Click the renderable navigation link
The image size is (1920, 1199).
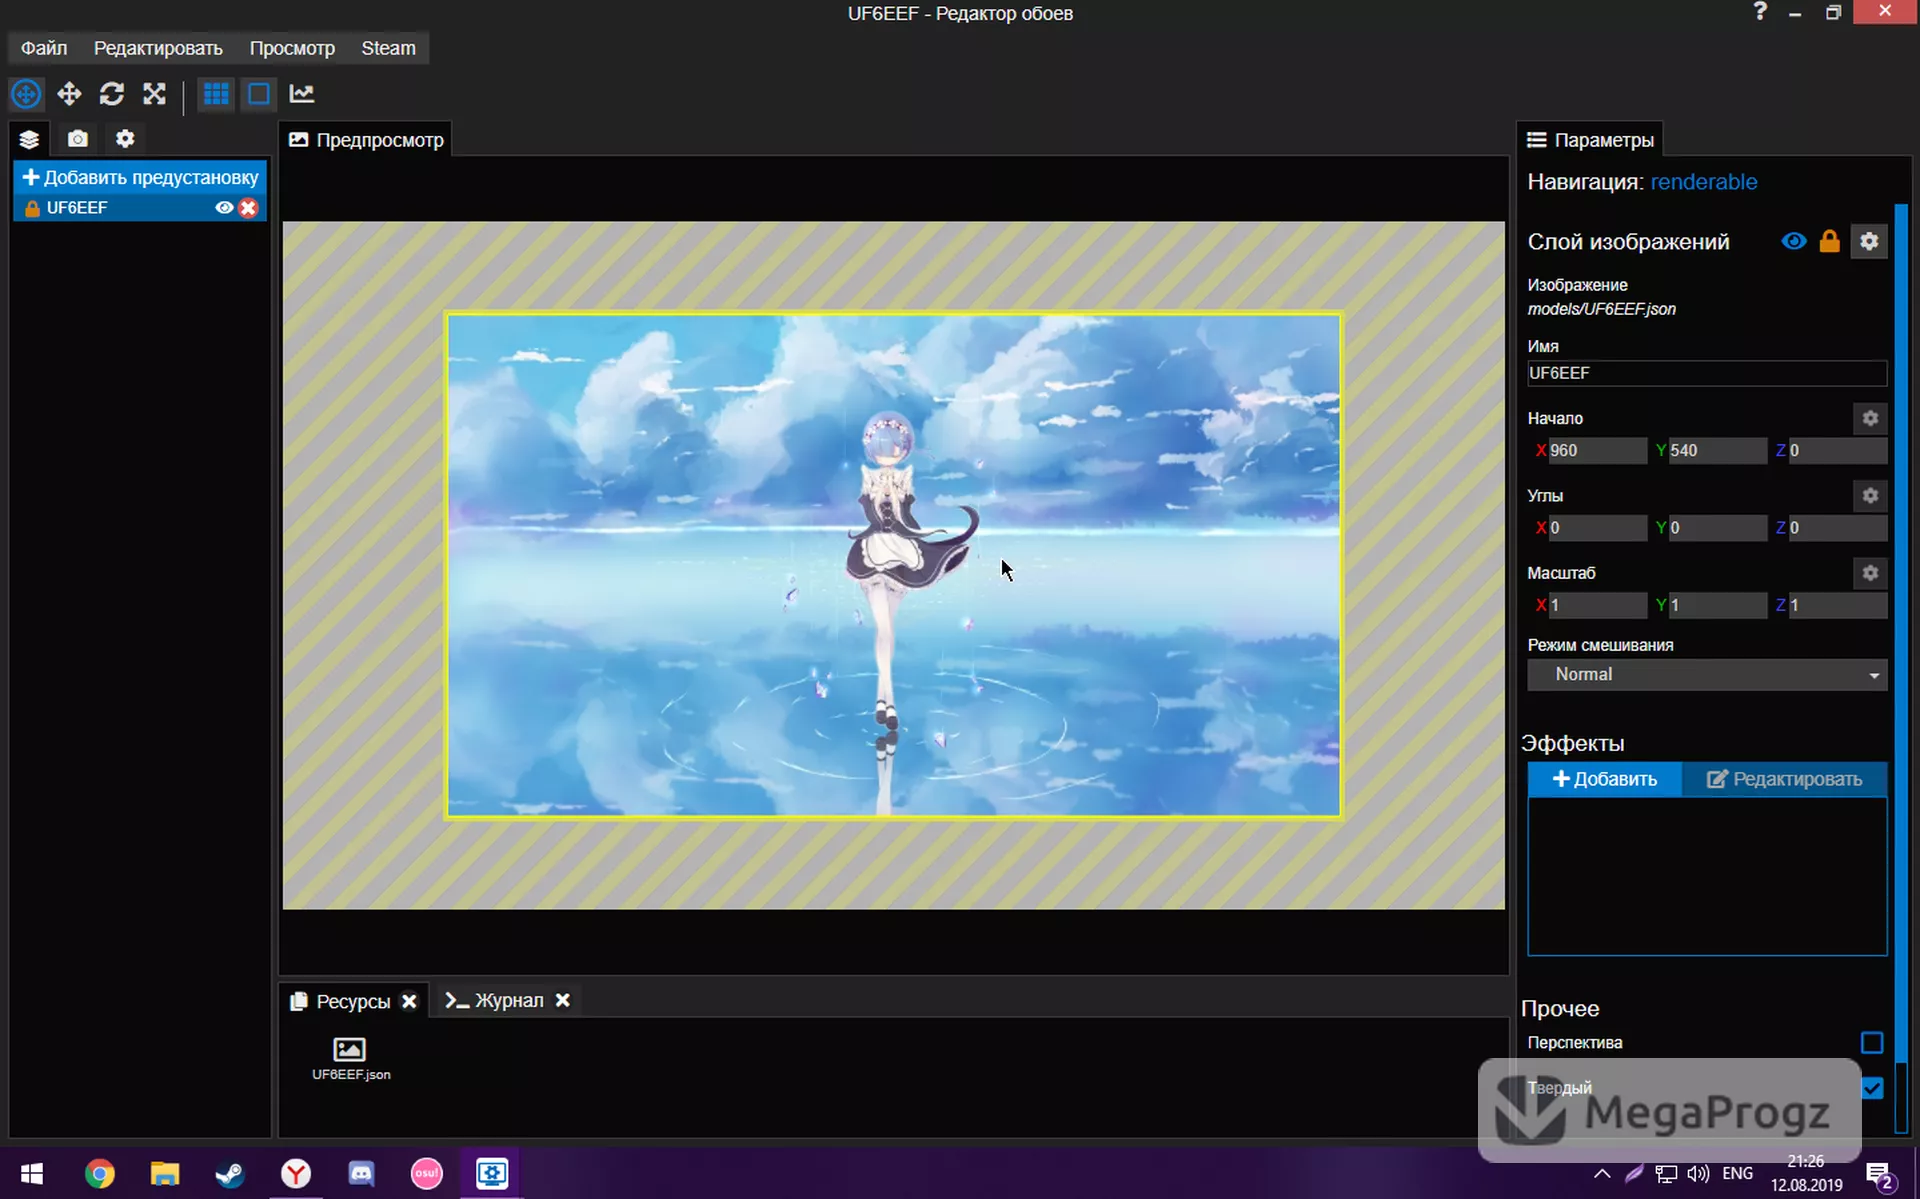1703,182
